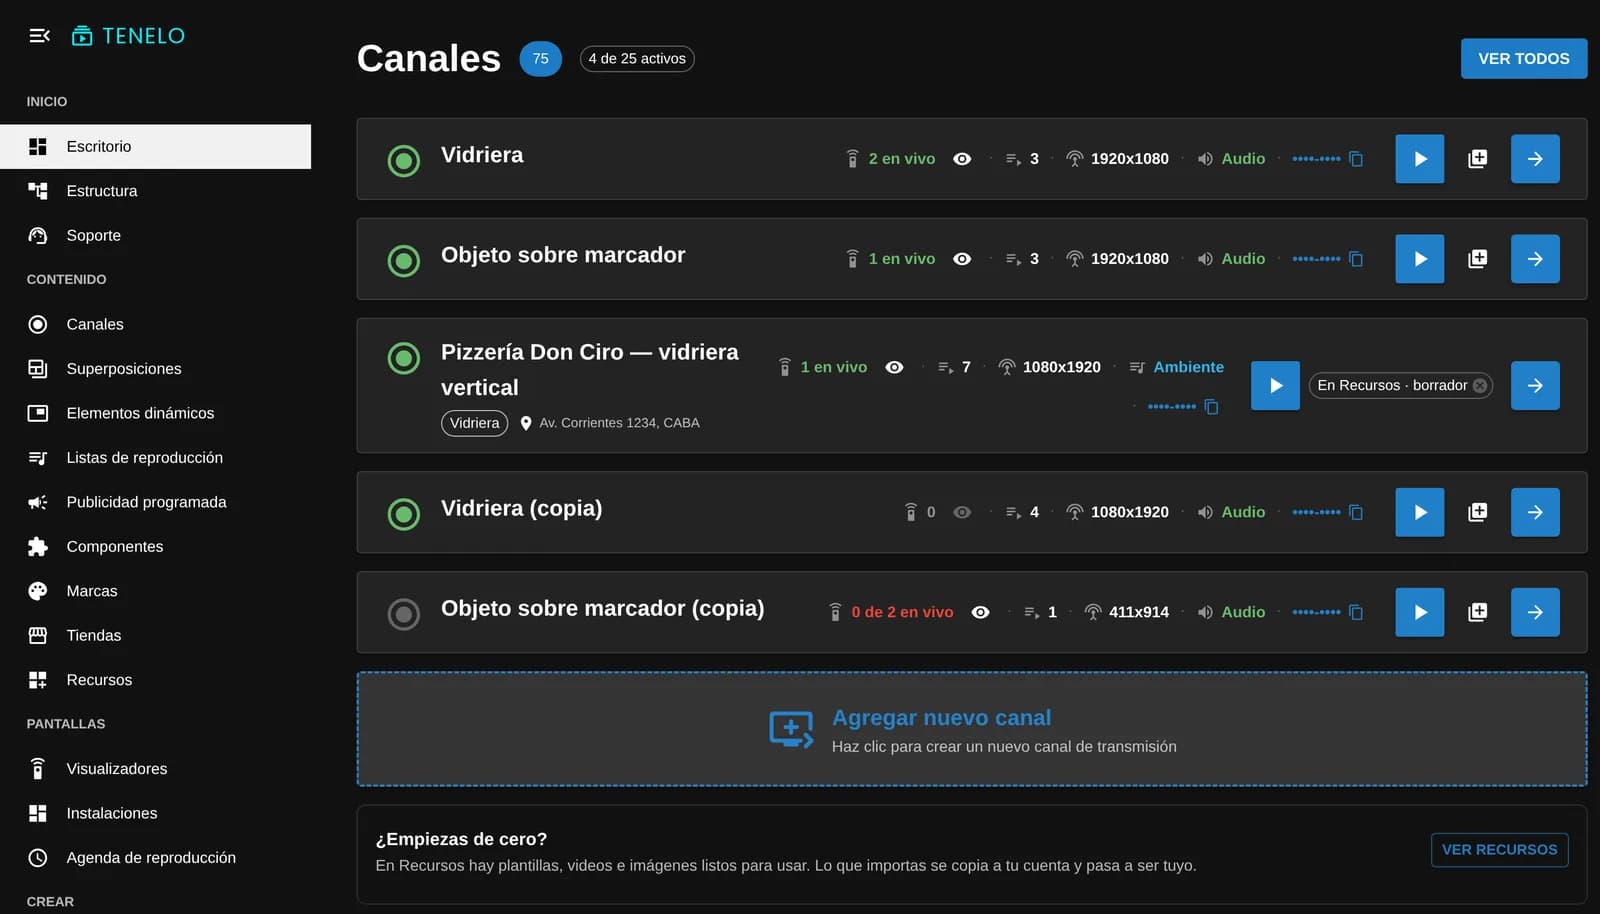Click the 75 channels count badge
Viewport: 1600px width, 914px height.
(540, 59)
